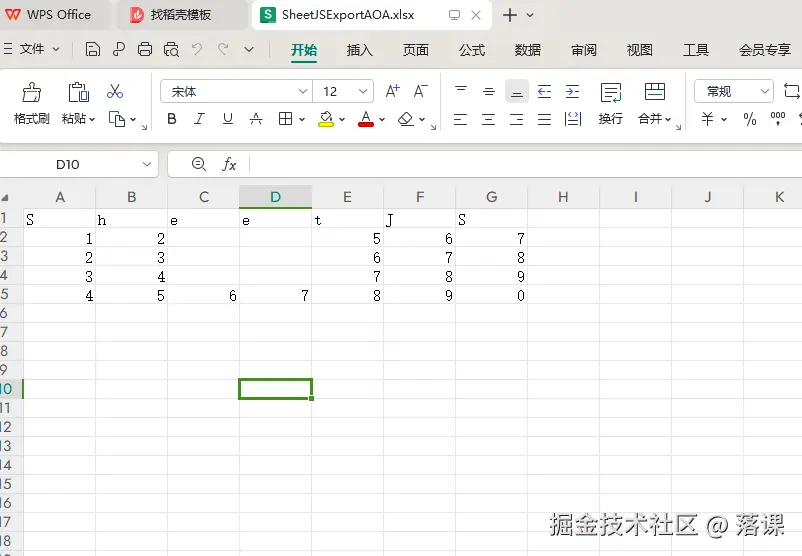Switch to the 数据 ribbon tab
The width and height of the screenshot is (802, 556).
point(527,50)
